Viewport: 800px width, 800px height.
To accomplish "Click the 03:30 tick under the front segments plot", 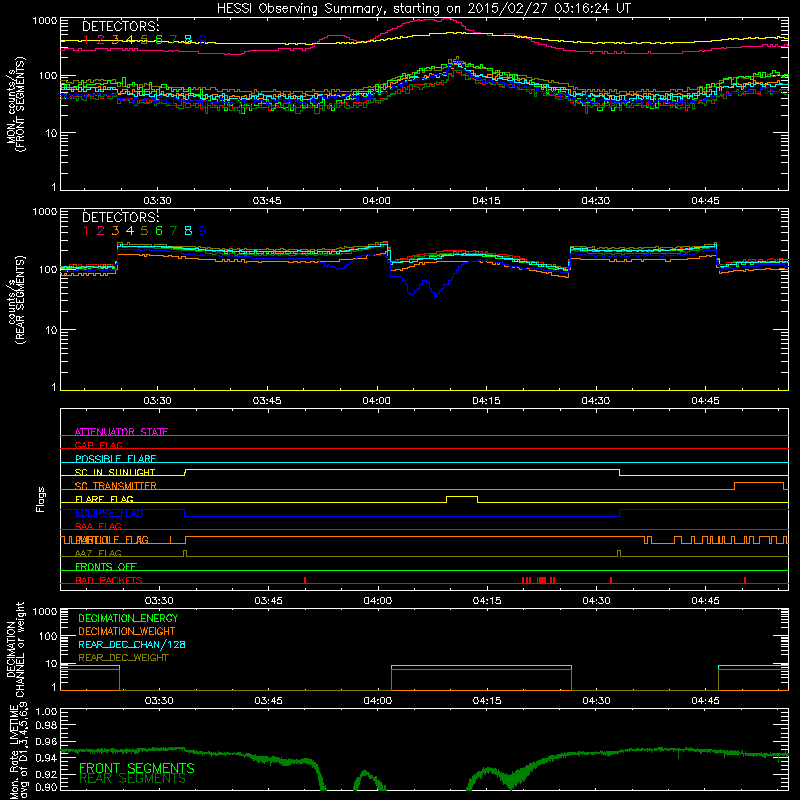I will click(157, 201).
